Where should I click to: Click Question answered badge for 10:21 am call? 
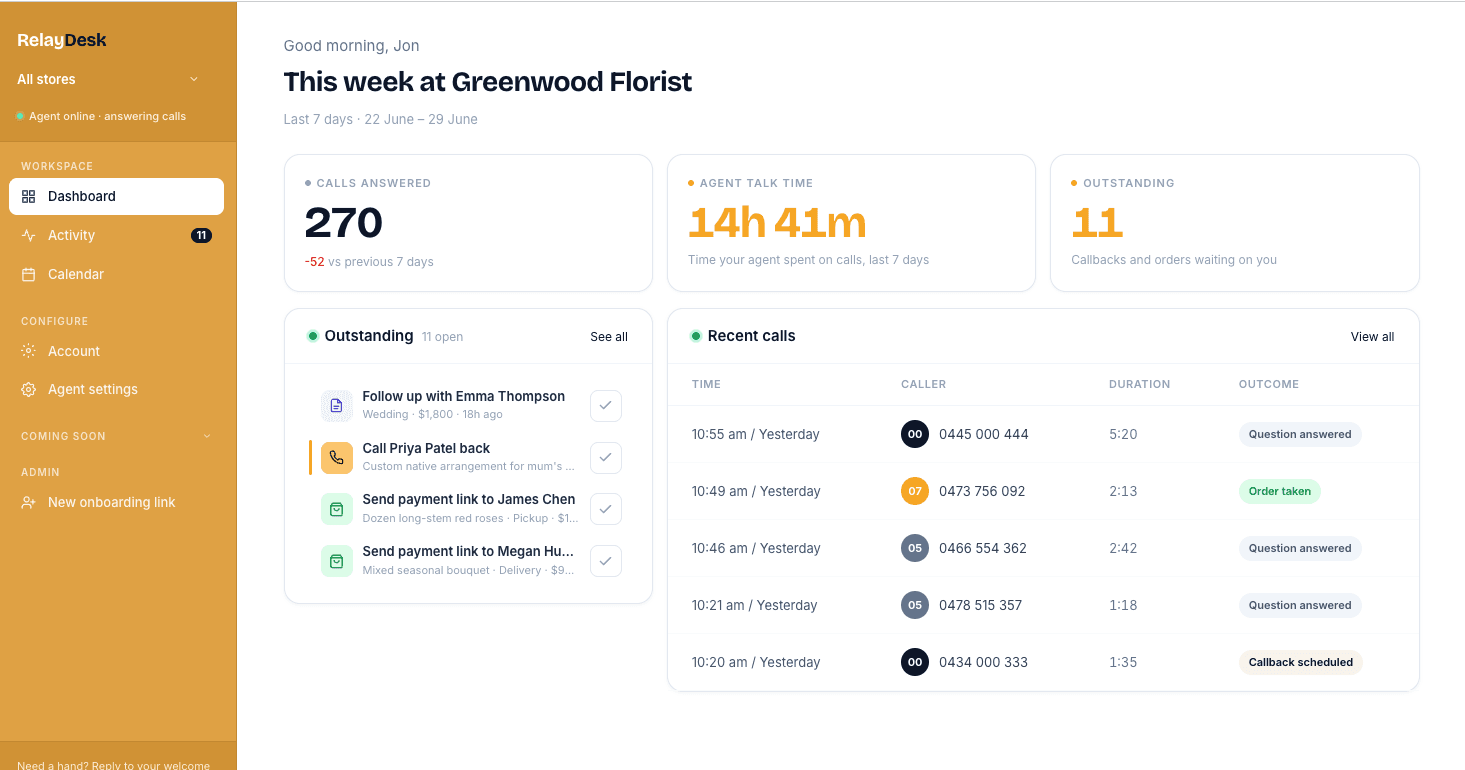1300,605
